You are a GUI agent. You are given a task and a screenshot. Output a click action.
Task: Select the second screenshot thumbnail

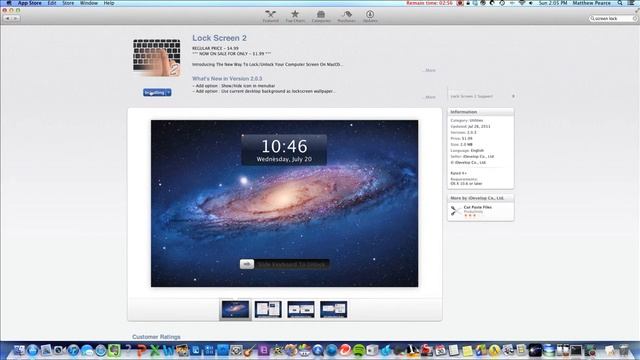[268, 309]
